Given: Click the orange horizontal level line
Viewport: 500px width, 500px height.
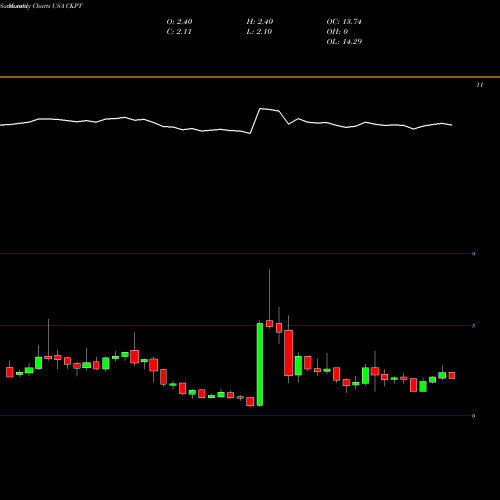Looking at the screenshot, I should (250, 77).
